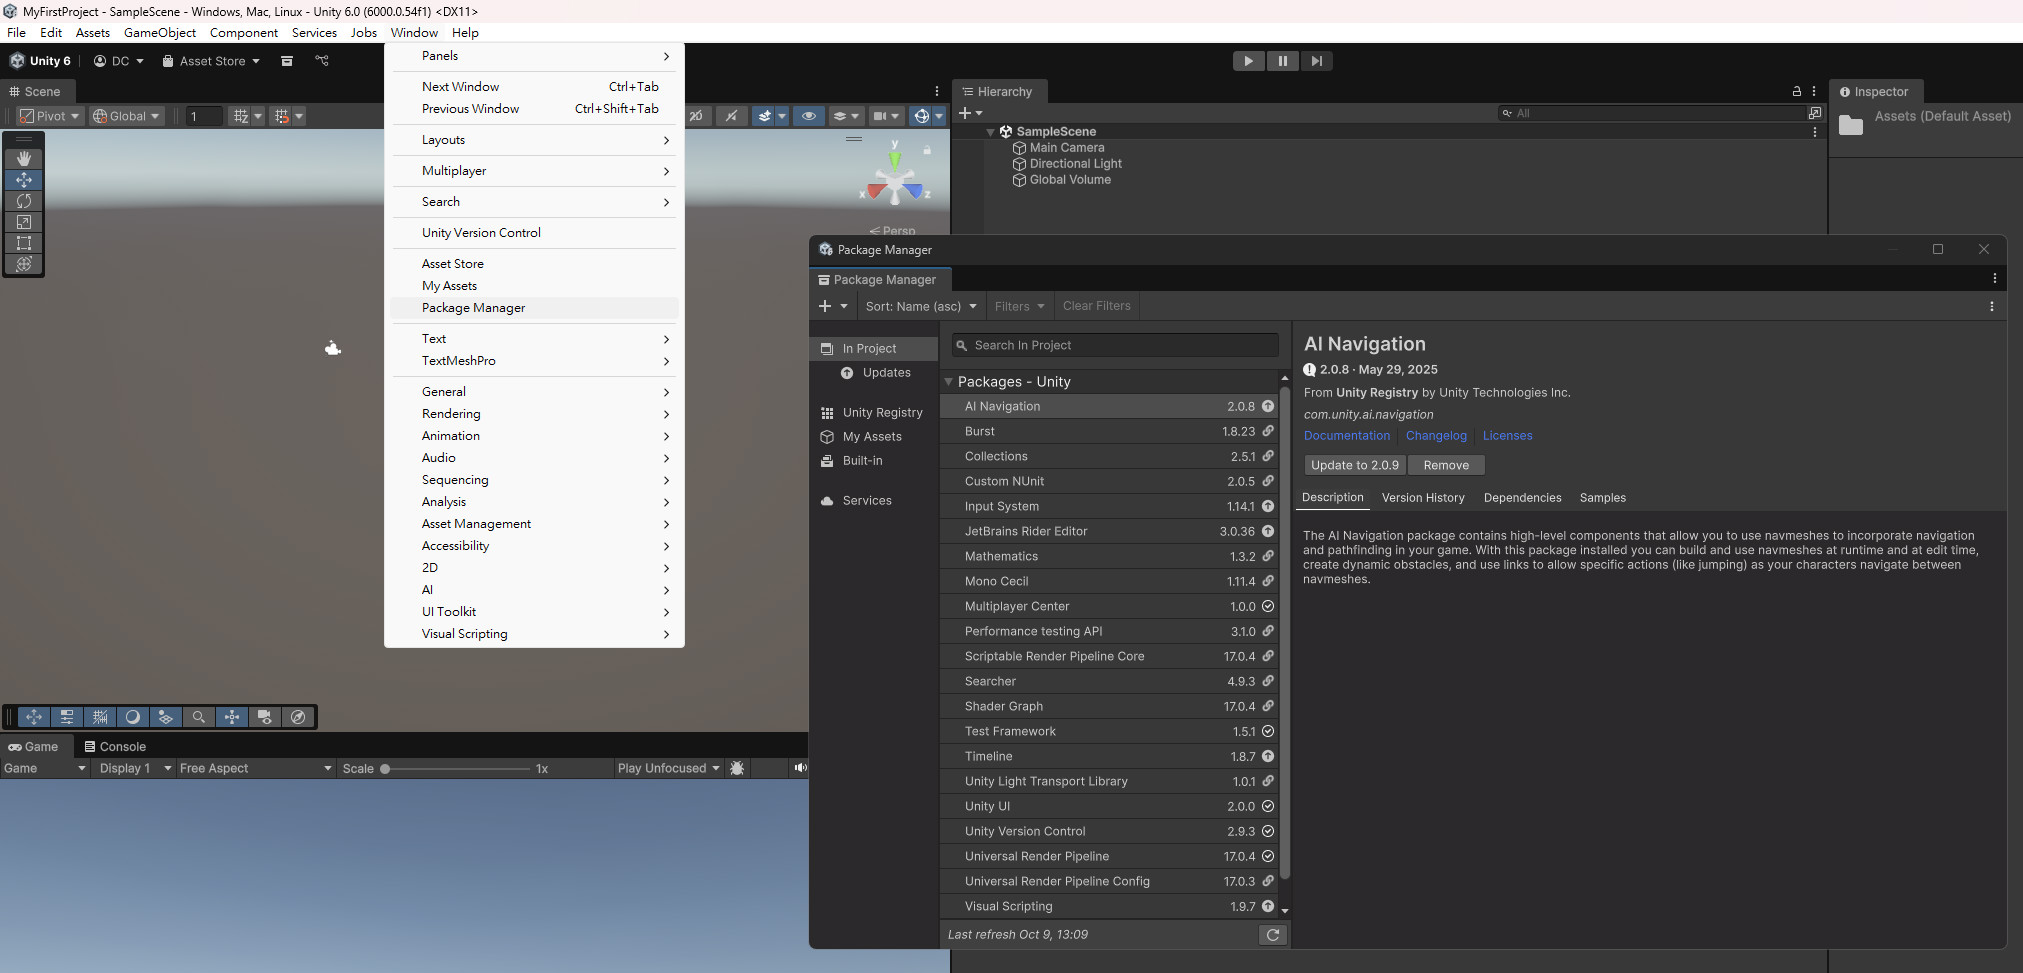Collapse the Packages - Unity group
Screen dimensions: 2023x973
949,382
